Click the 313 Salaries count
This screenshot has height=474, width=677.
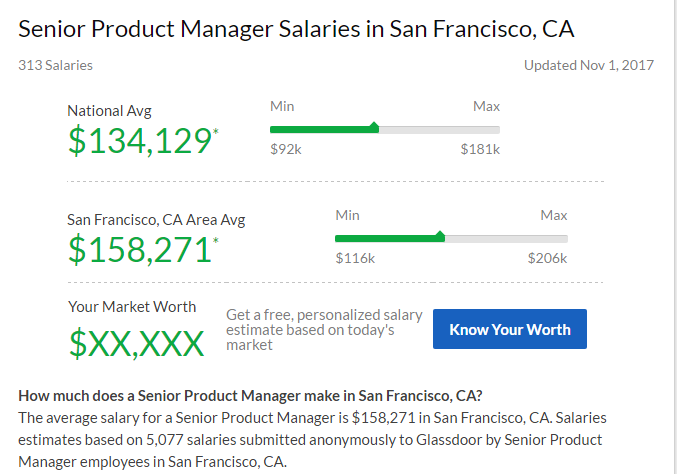pyautogui.click(x=55, y=65)
